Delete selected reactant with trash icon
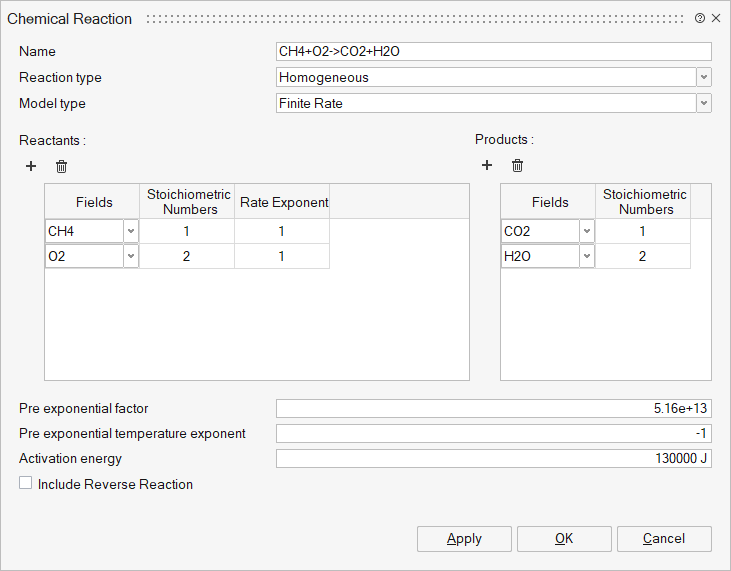Screen dimensions: 731x571 point(61,166)
